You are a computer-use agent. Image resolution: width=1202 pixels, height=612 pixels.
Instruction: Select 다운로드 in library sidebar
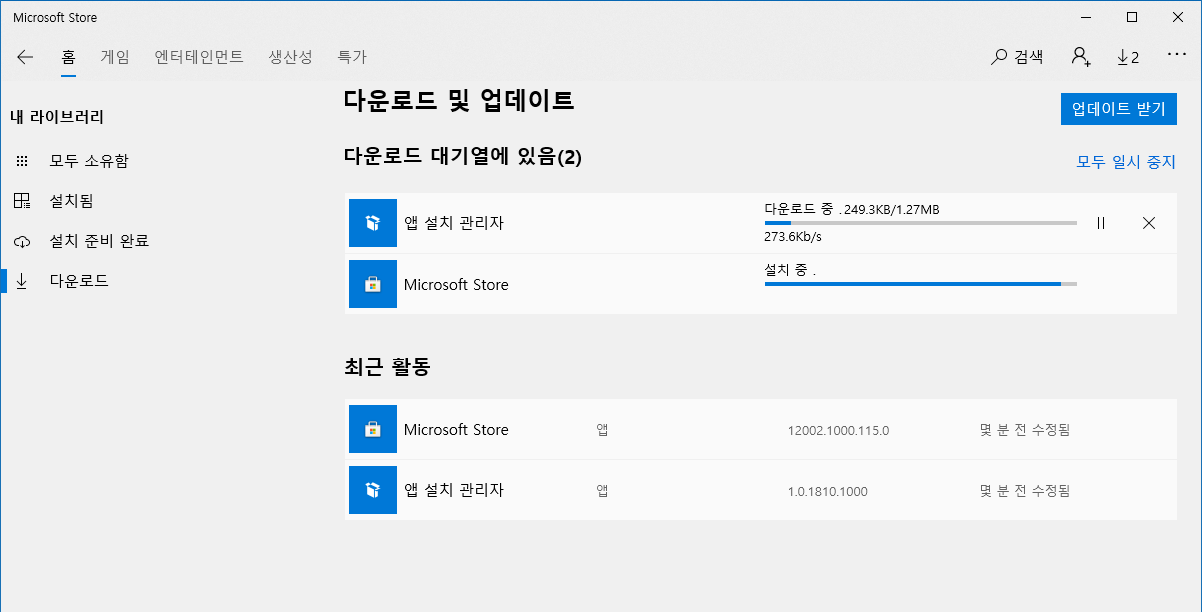point(79,281)
